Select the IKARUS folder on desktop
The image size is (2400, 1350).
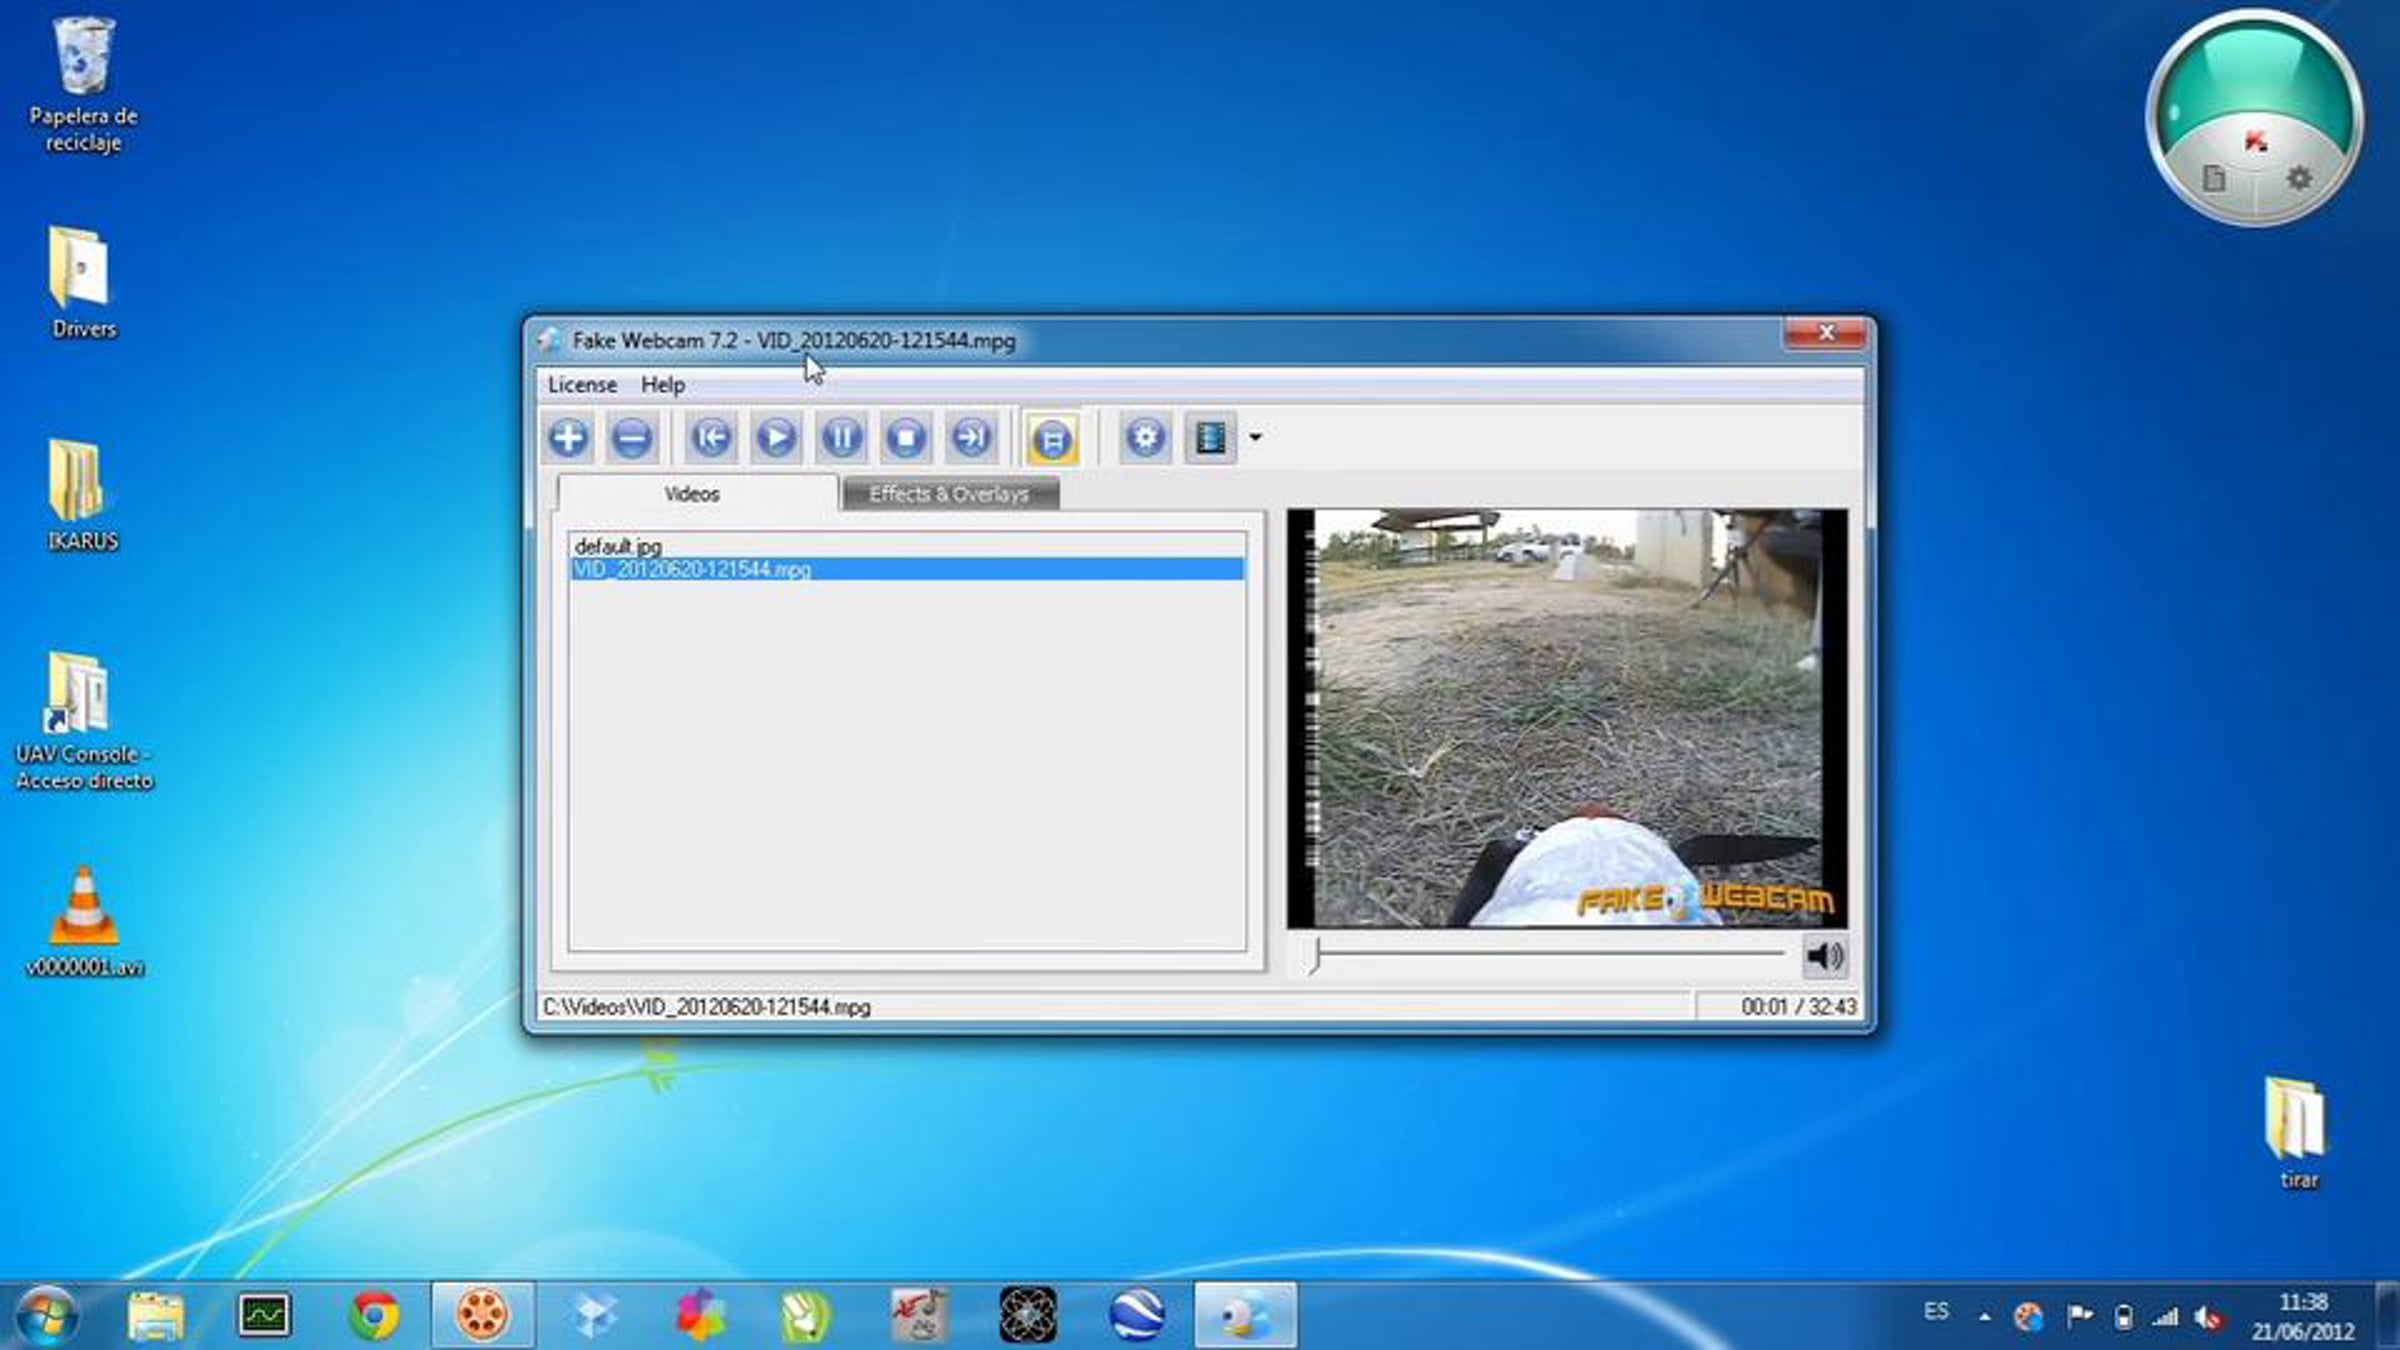(84, 497)
